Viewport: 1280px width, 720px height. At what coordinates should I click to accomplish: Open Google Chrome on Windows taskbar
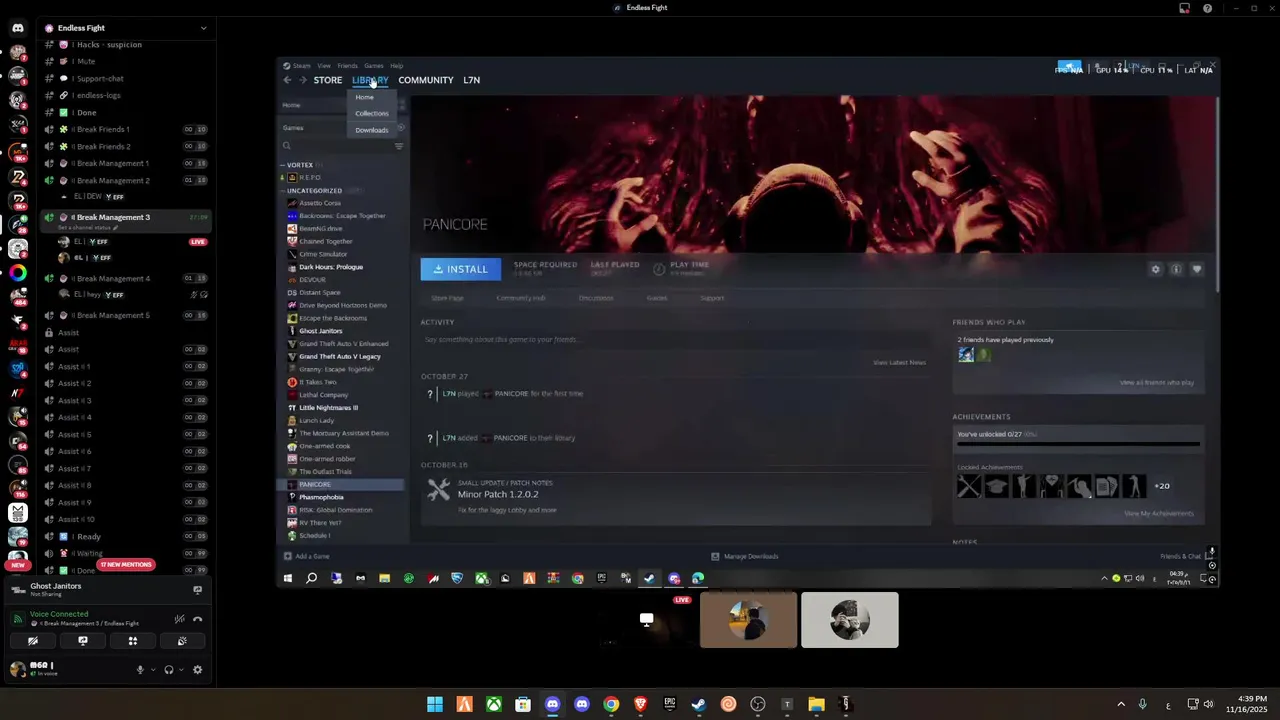click(x=611, y=704)
